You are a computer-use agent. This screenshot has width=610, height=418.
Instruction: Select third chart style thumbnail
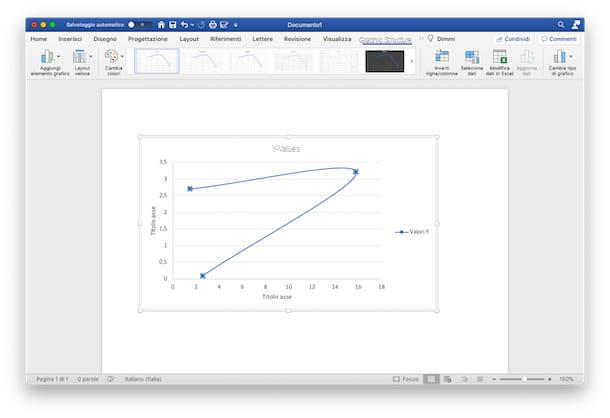pos(248,61)
